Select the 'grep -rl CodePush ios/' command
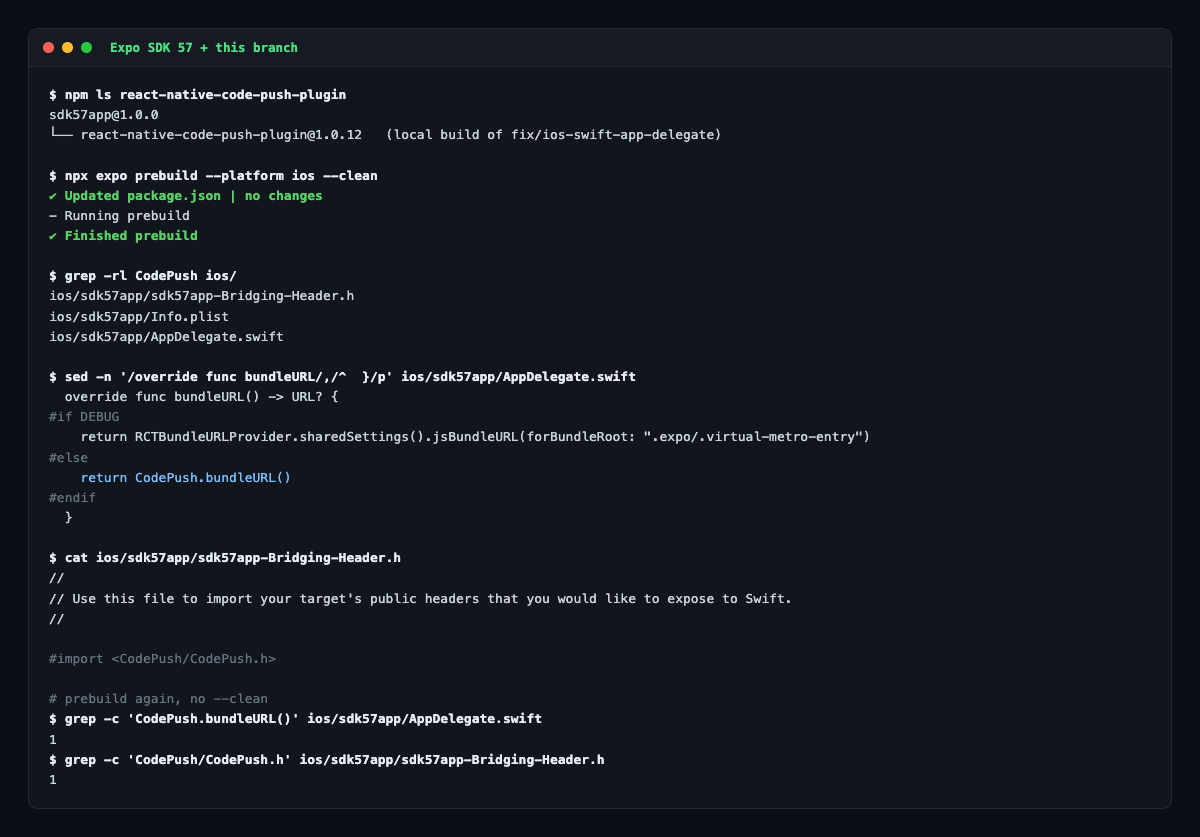1200x837 pixels. tap(143, 276)
